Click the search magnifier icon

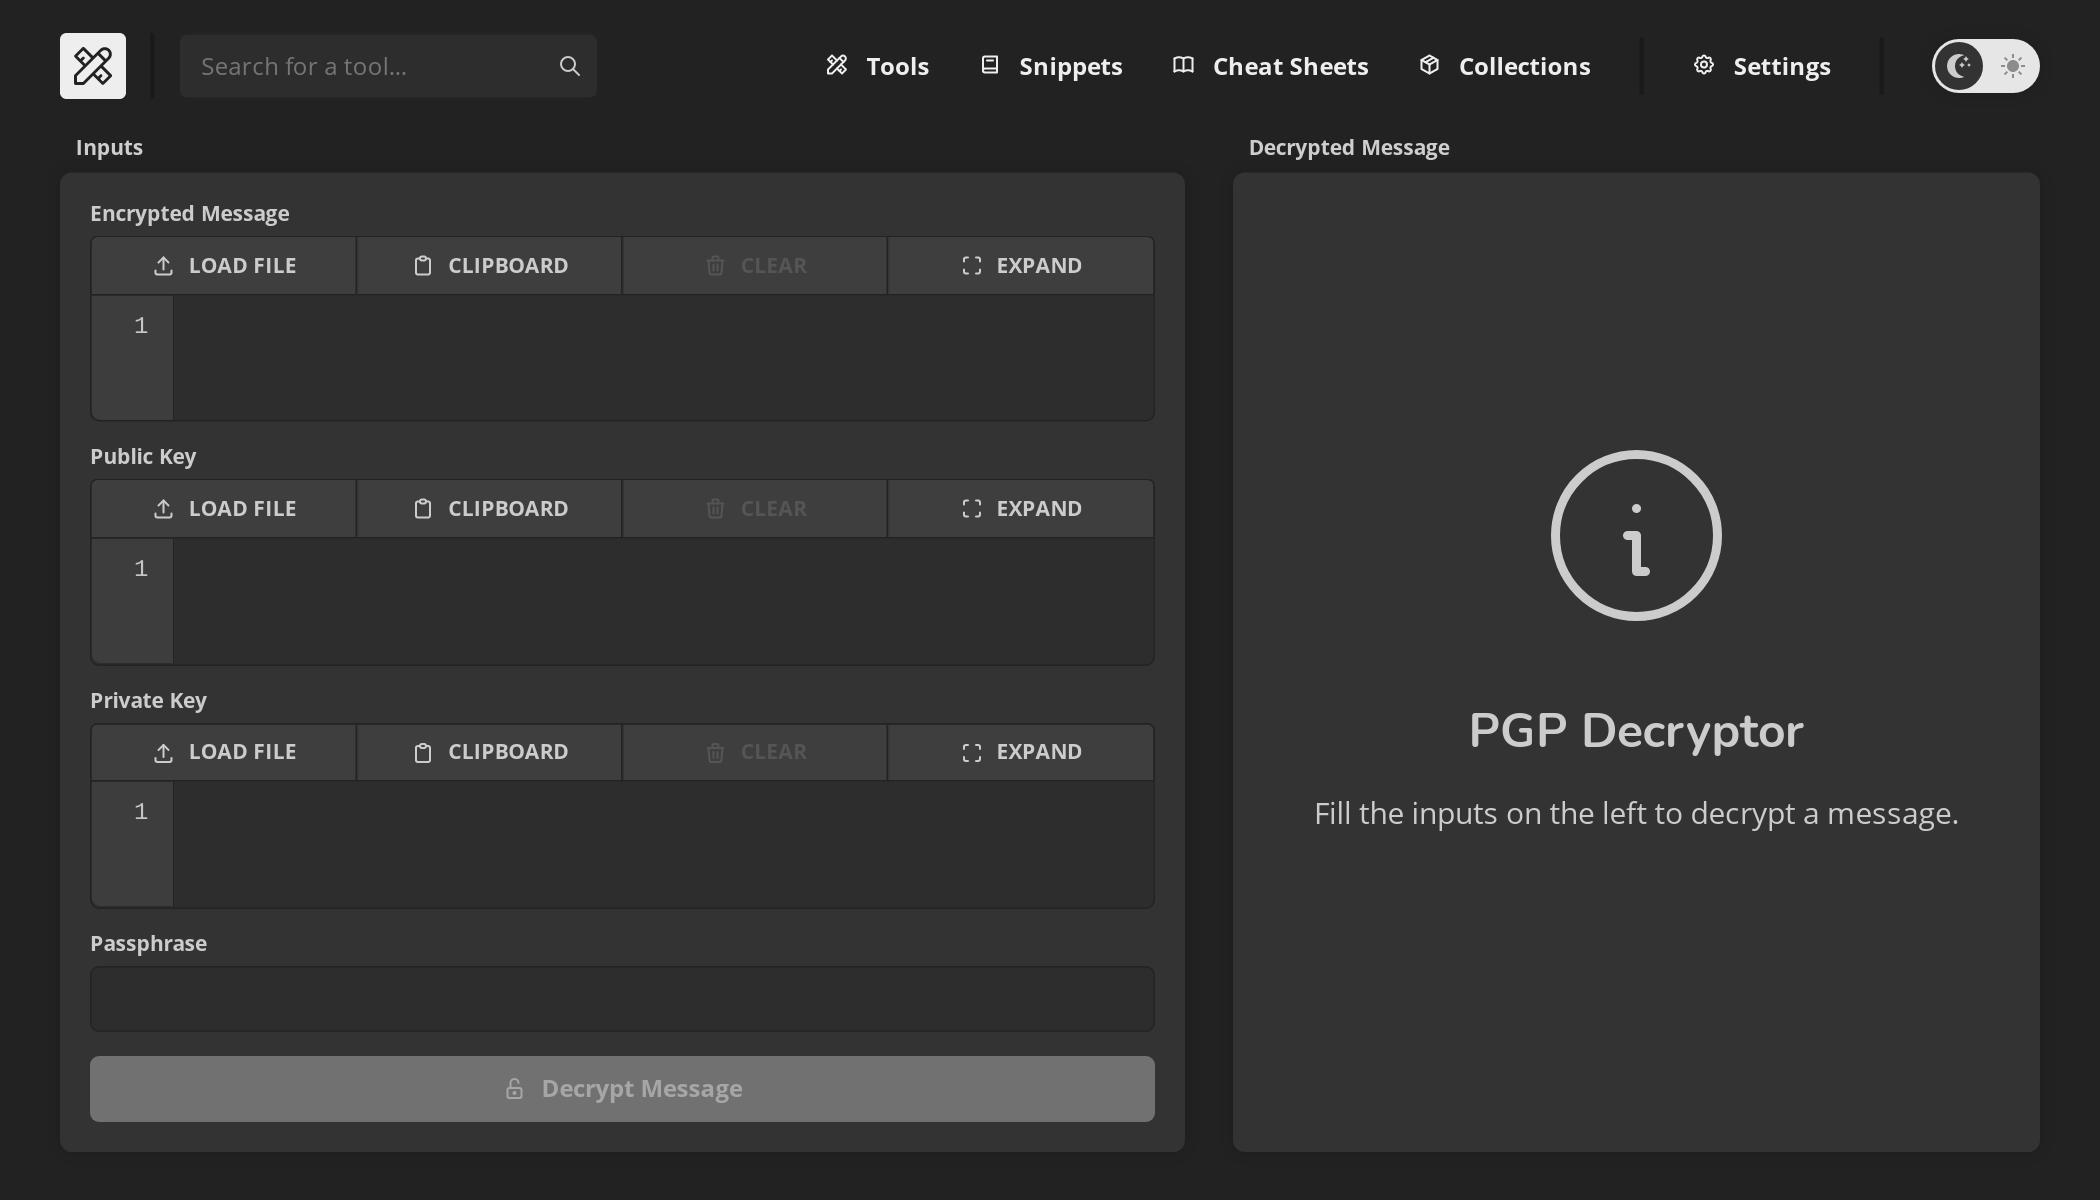point(570,66)
